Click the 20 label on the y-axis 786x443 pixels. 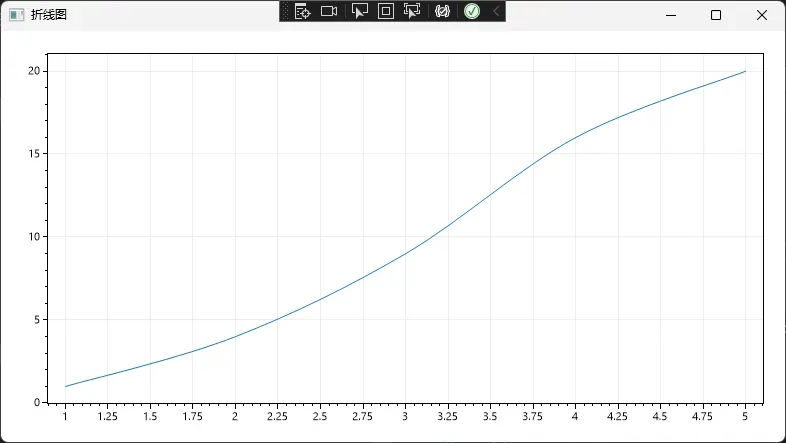point(33,71)
